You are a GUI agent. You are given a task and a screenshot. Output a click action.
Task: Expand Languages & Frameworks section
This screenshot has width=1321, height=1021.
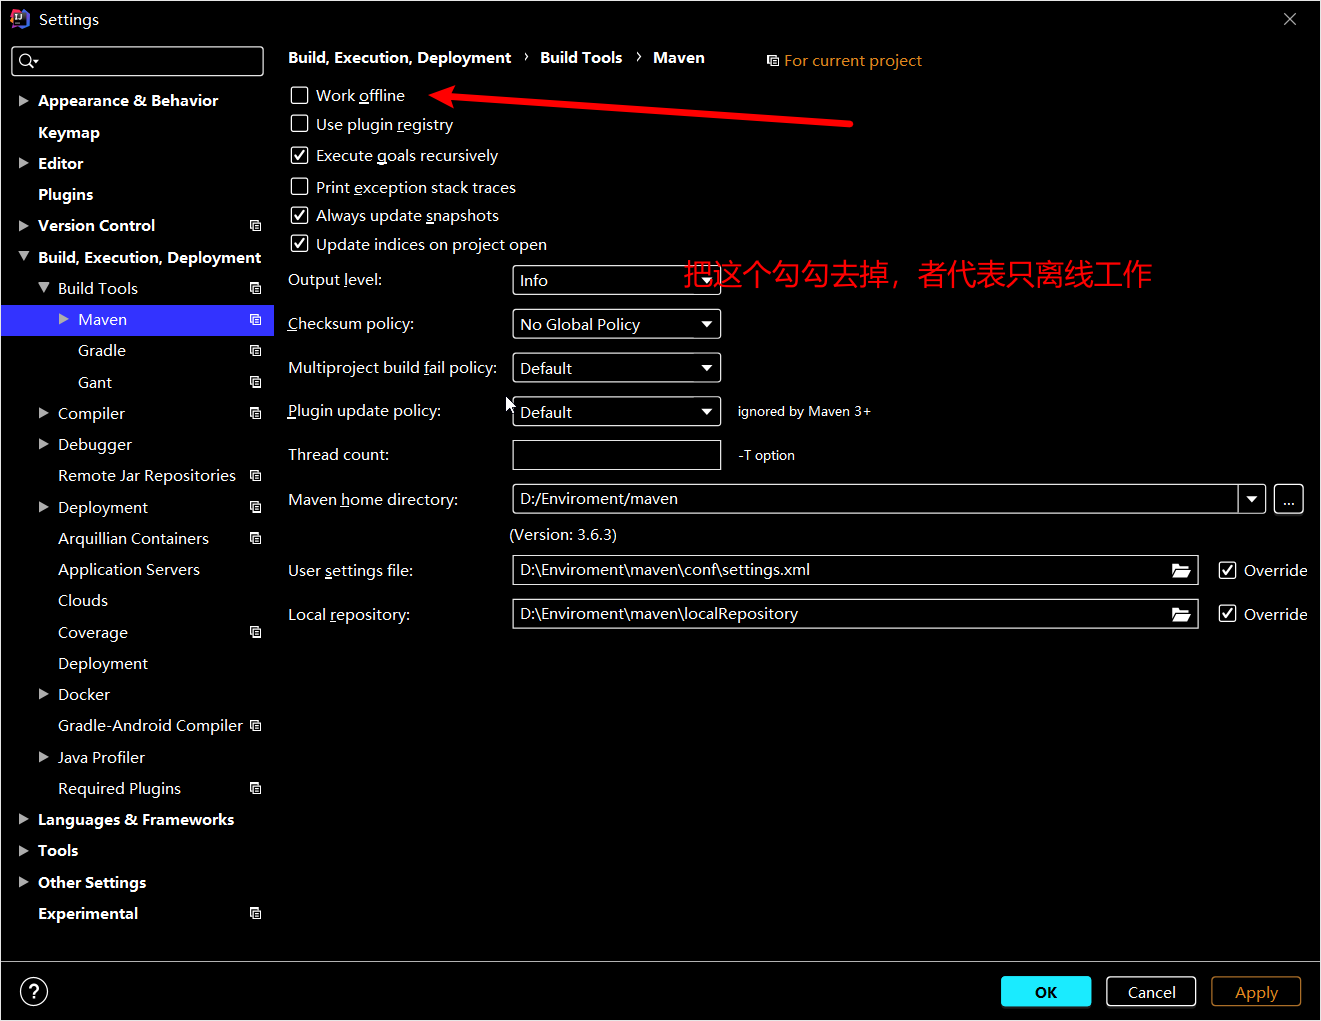(23, 819)
